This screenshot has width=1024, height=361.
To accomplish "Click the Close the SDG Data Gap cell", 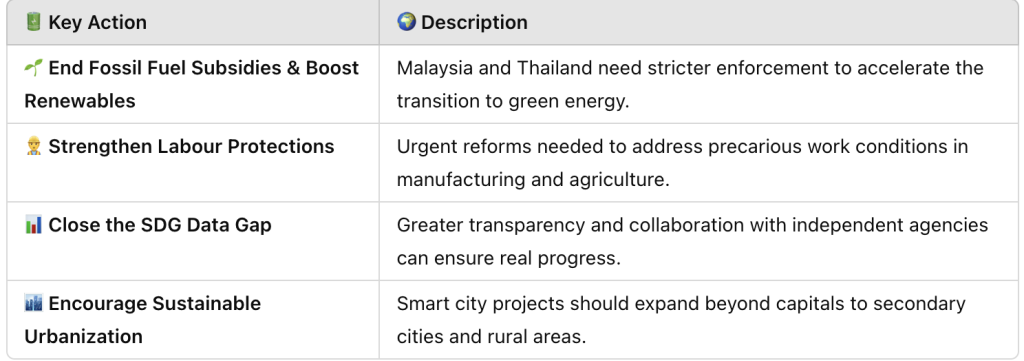I will point(193,241).
